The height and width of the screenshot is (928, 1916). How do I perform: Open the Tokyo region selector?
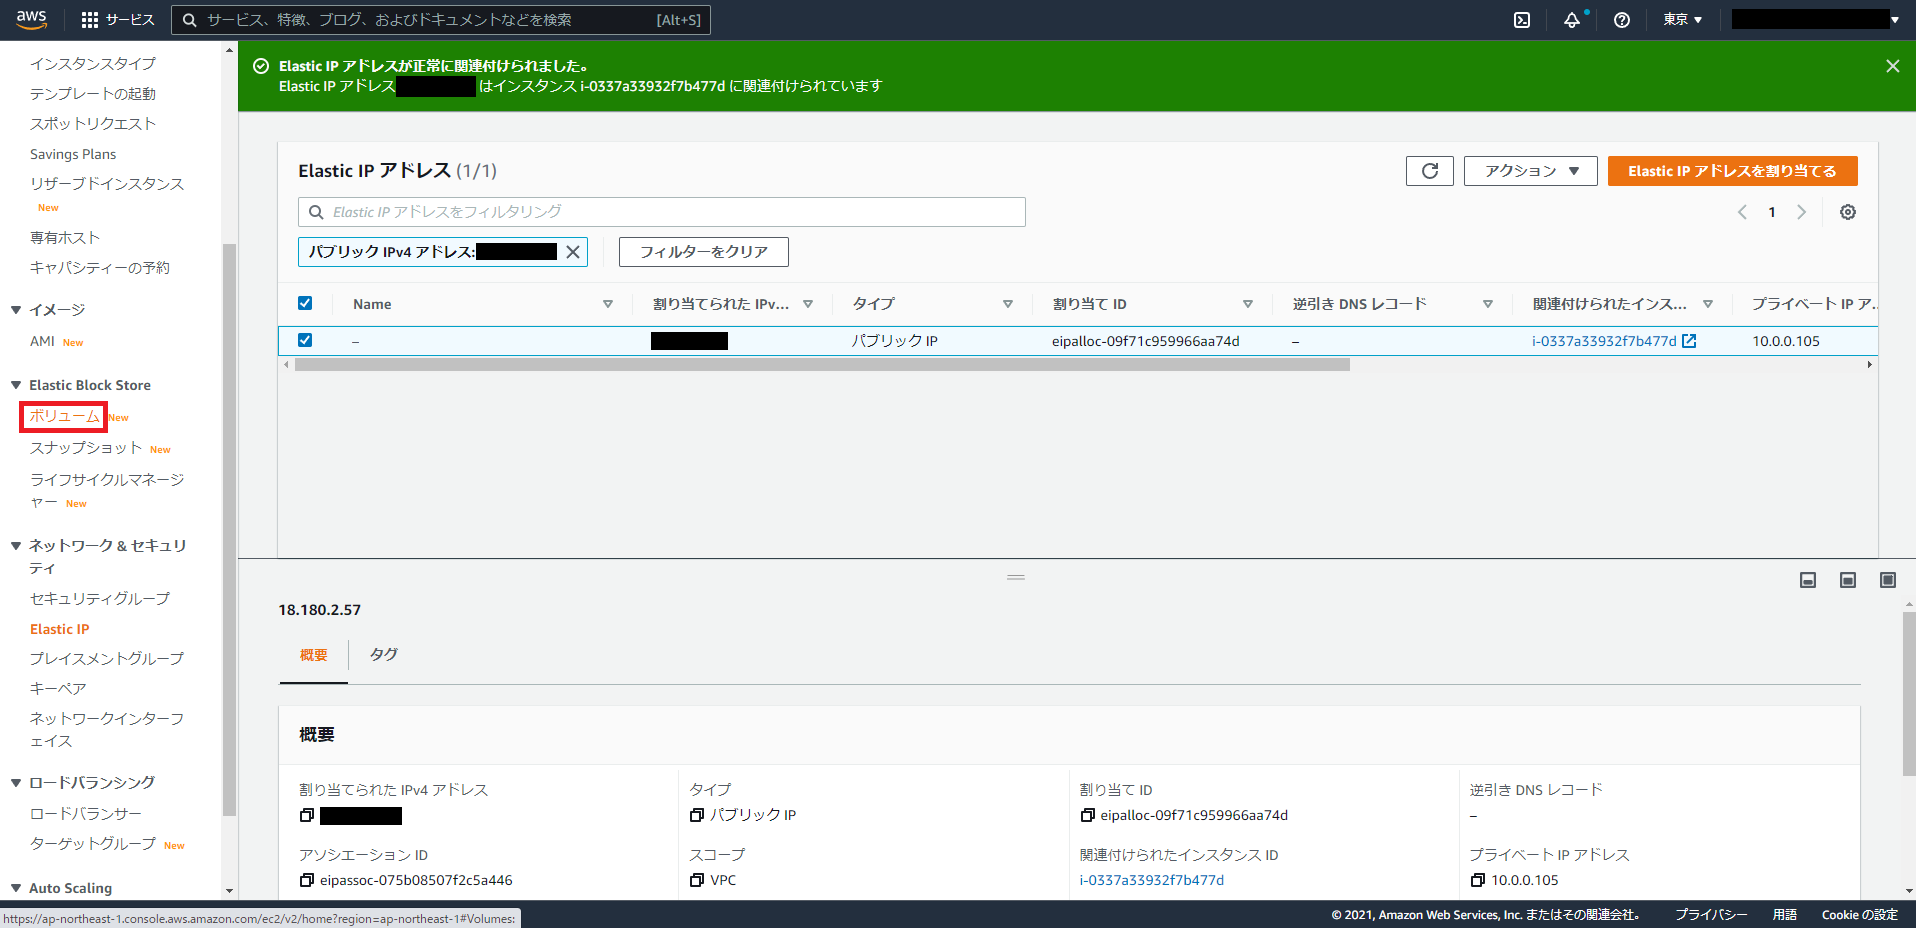[x=1683, y=20]
